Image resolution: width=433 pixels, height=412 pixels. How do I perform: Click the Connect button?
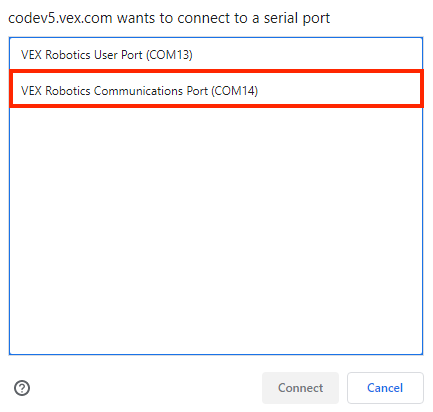[x=300, y=388]
